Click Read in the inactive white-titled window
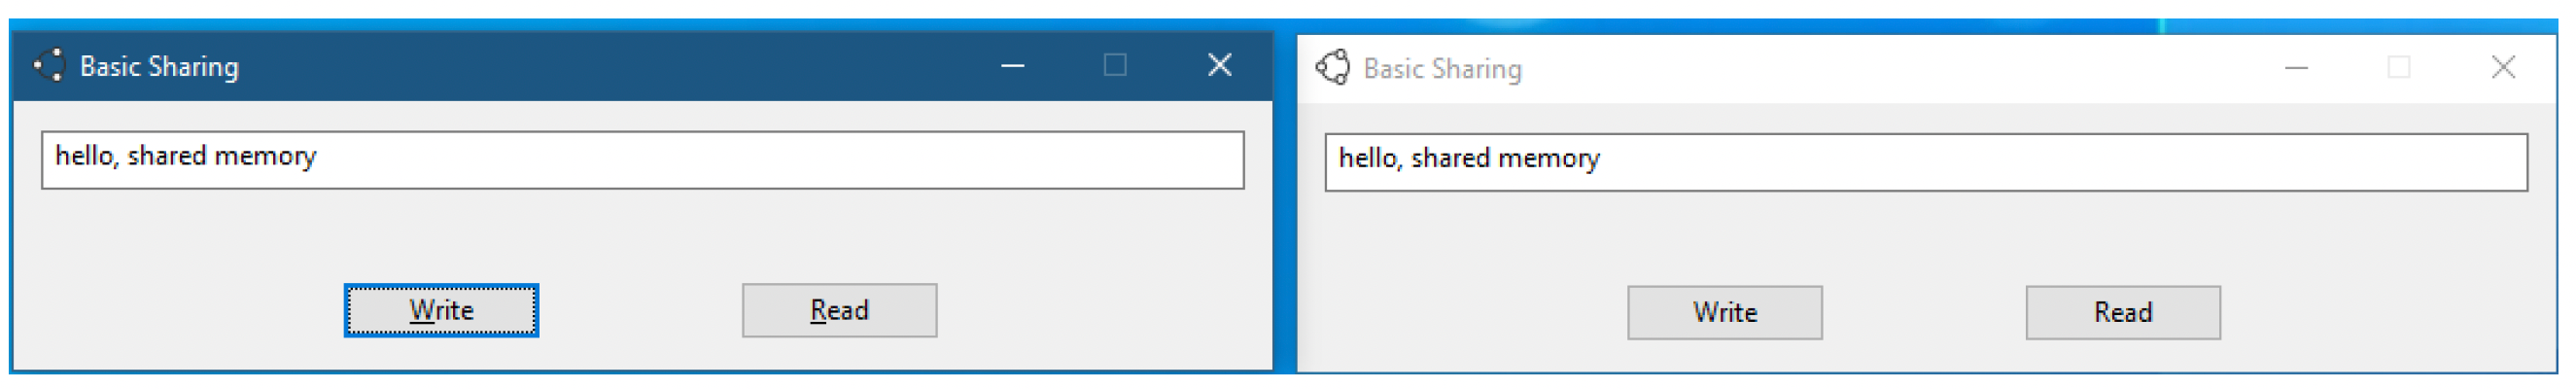 point(2122,313)
